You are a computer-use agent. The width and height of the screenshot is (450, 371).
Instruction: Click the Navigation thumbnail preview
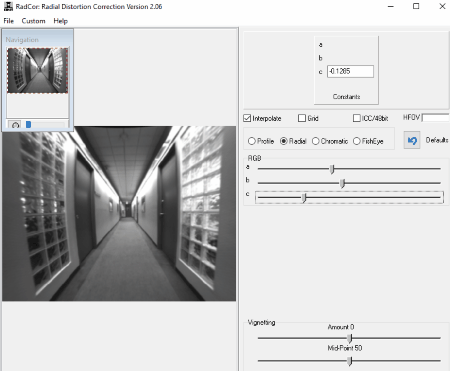38,70
